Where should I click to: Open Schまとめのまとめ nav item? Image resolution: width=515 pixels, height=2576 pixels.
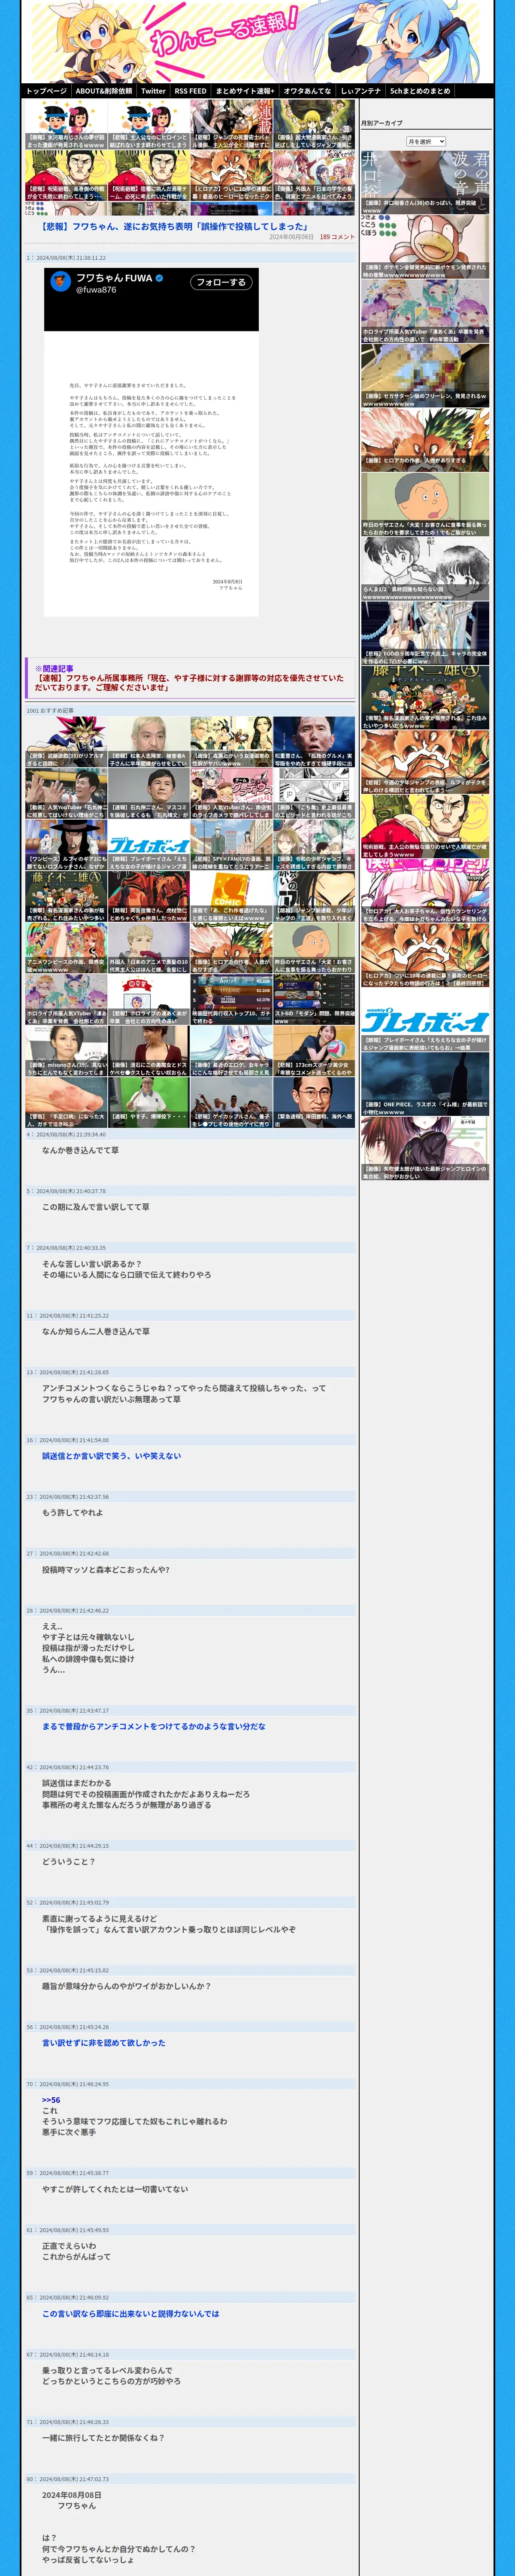(x=420, y=91)
